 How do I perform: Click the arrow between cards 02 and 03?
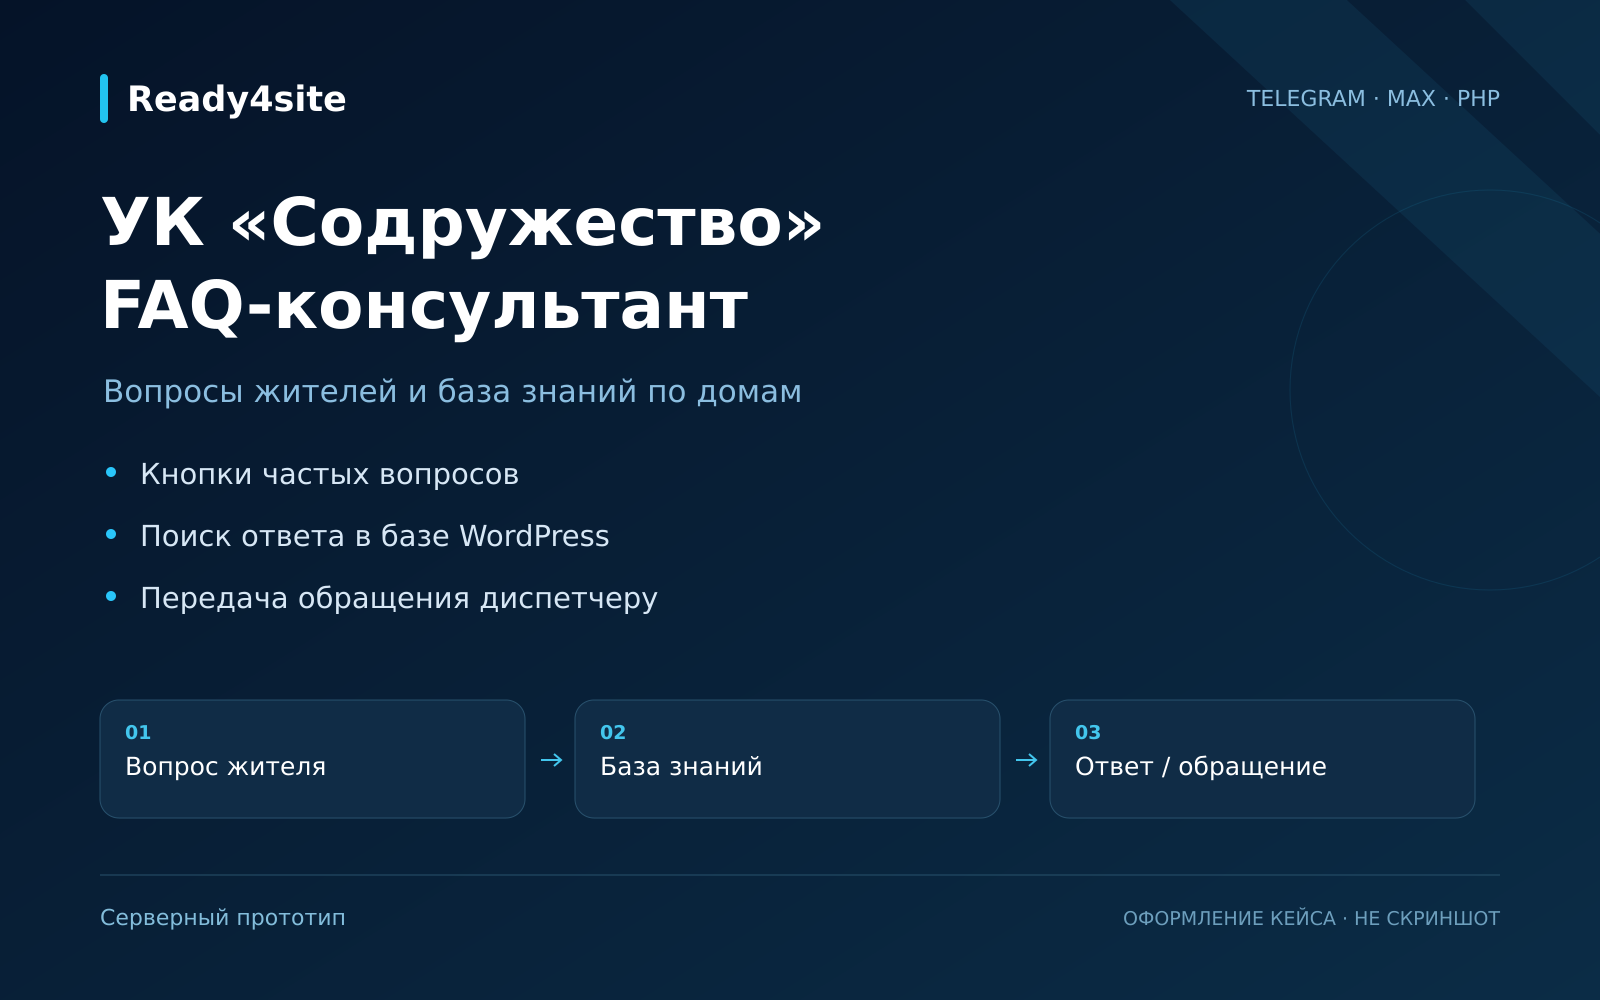(1026, 760)
